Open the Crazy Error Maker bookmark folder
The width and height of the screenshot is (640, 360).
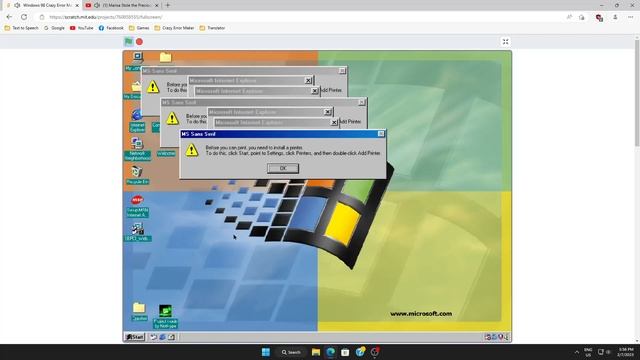point(174,28)
